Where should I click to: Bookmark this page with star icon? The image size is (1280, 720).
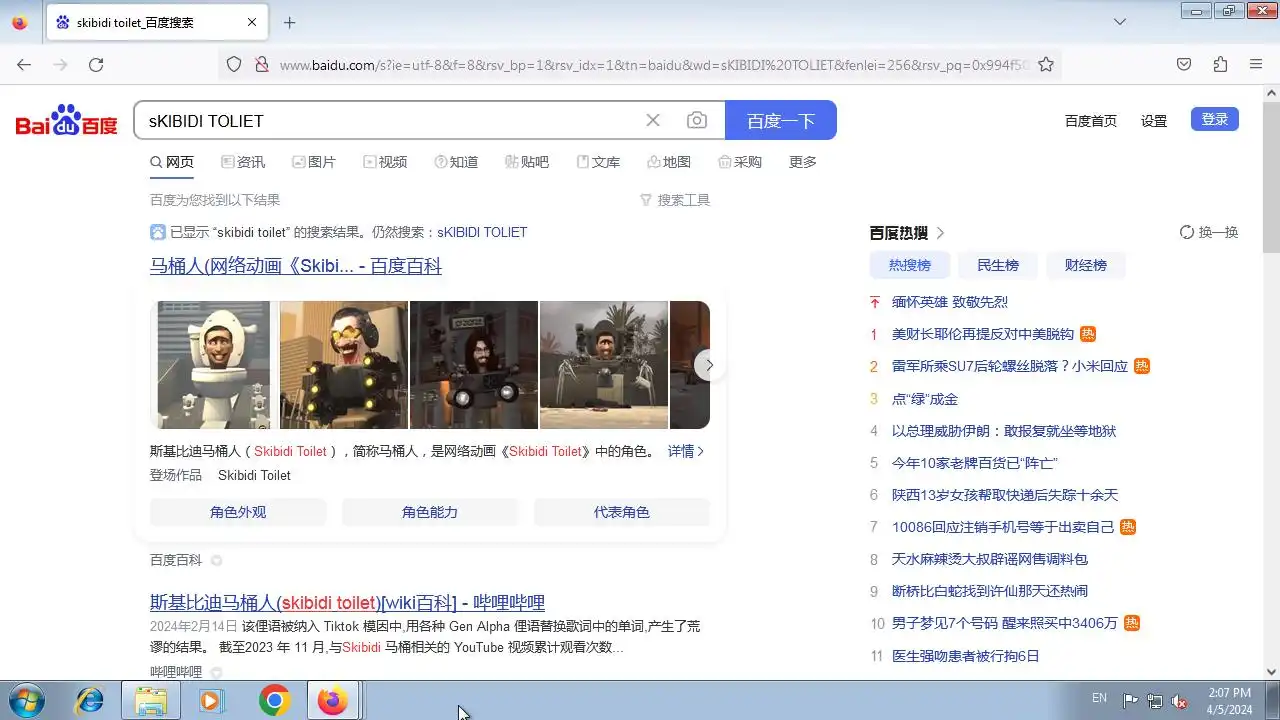(x=1046, y=64)
